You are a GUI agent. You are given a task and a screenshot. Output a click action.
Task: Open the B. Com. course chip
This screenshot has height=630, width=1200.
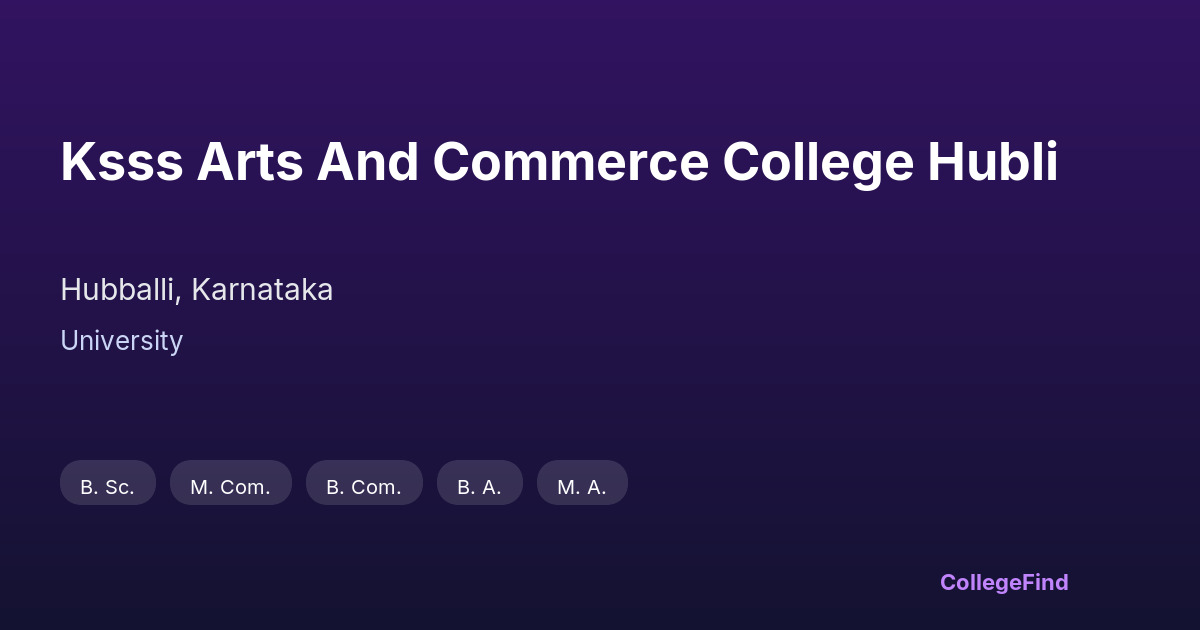point(364,484)
